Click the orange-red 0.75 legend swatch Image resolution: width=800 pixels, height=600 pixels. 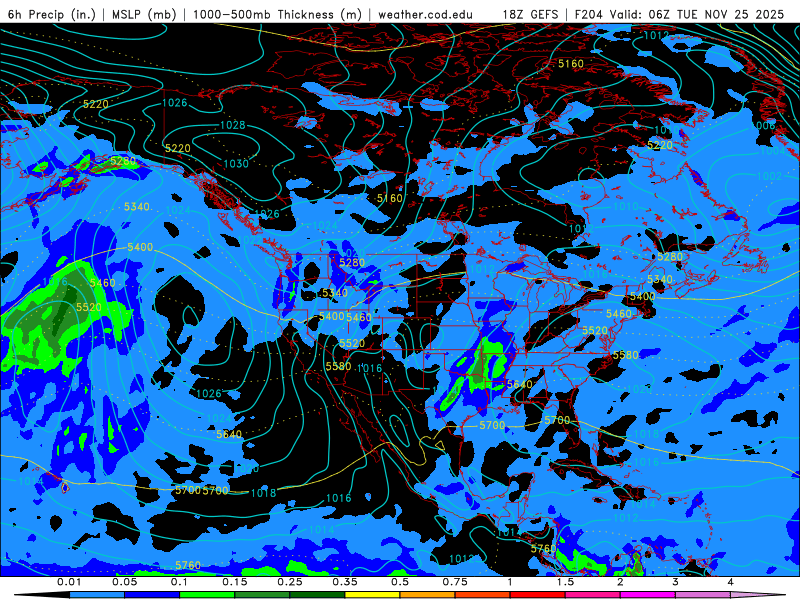483,595
